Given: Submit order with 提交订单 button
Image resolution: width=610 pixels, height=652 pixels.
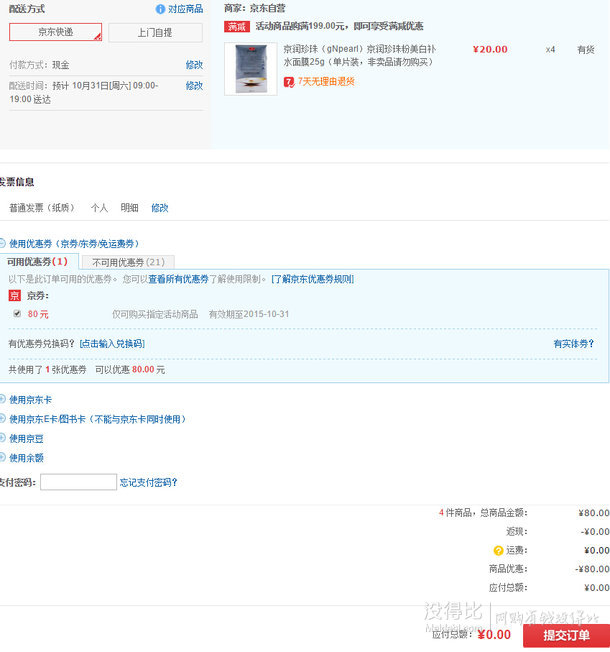Looking at the screenshot, I should pyautogui.click(x=566, y=635).
